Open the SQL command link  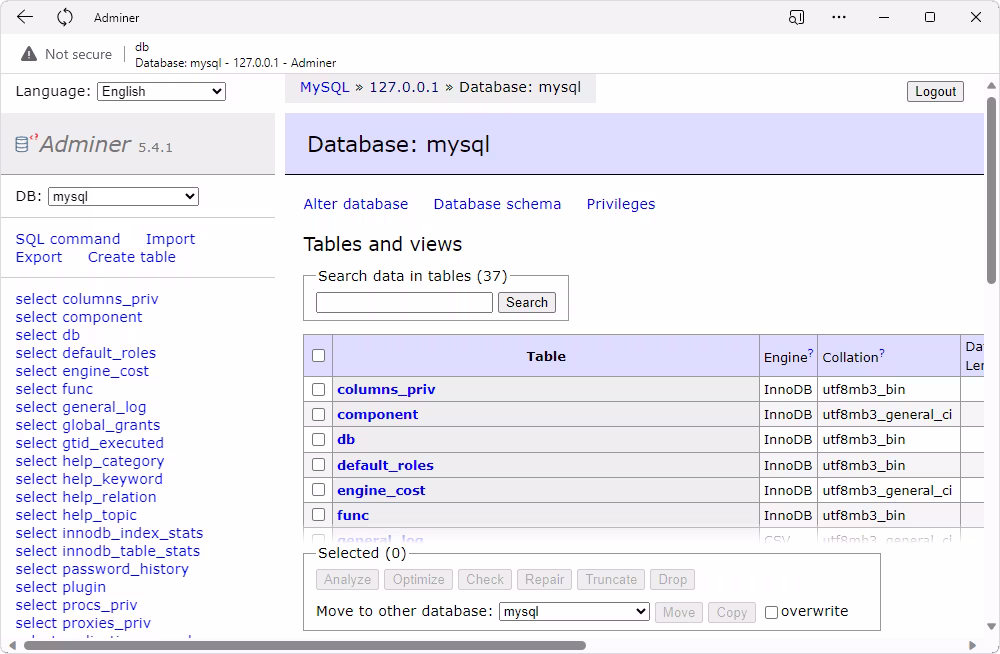pos(68,239)
